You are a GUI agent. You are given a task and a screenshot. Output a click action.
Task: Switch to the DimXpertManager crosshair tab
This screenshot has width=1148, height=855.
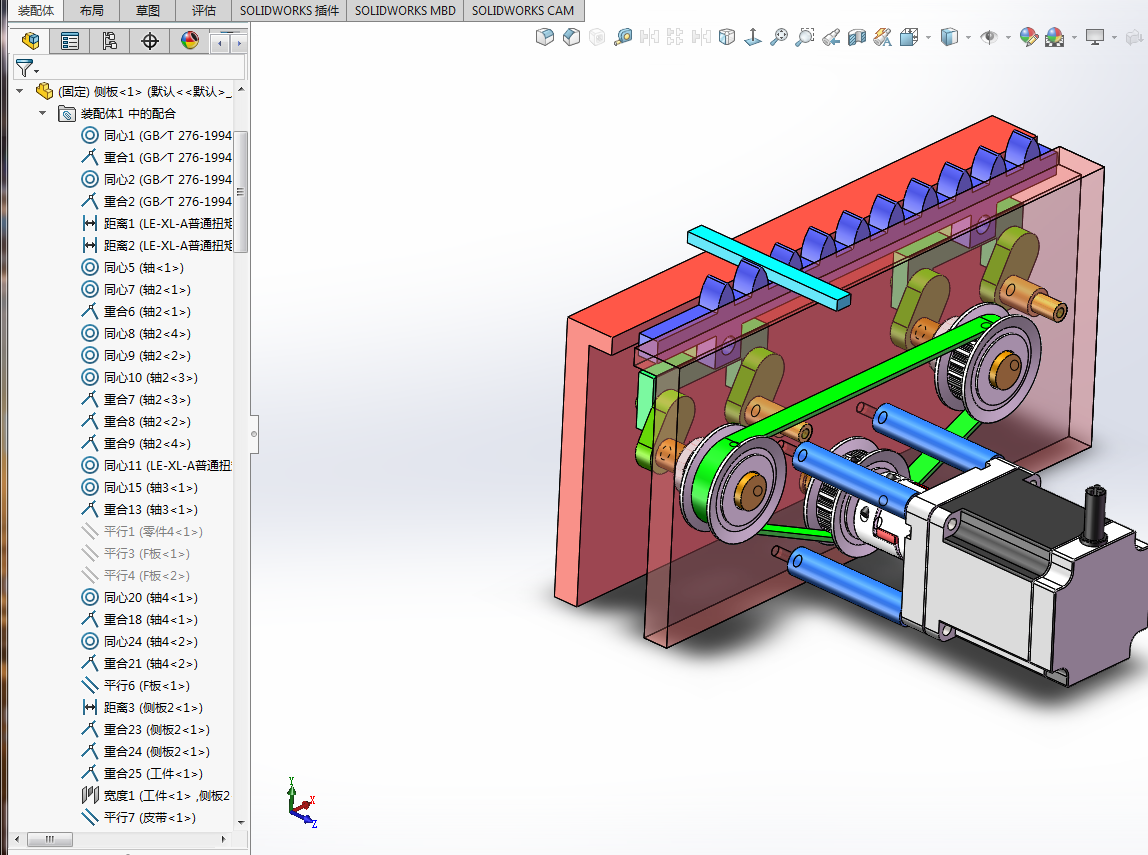point(150,41)
